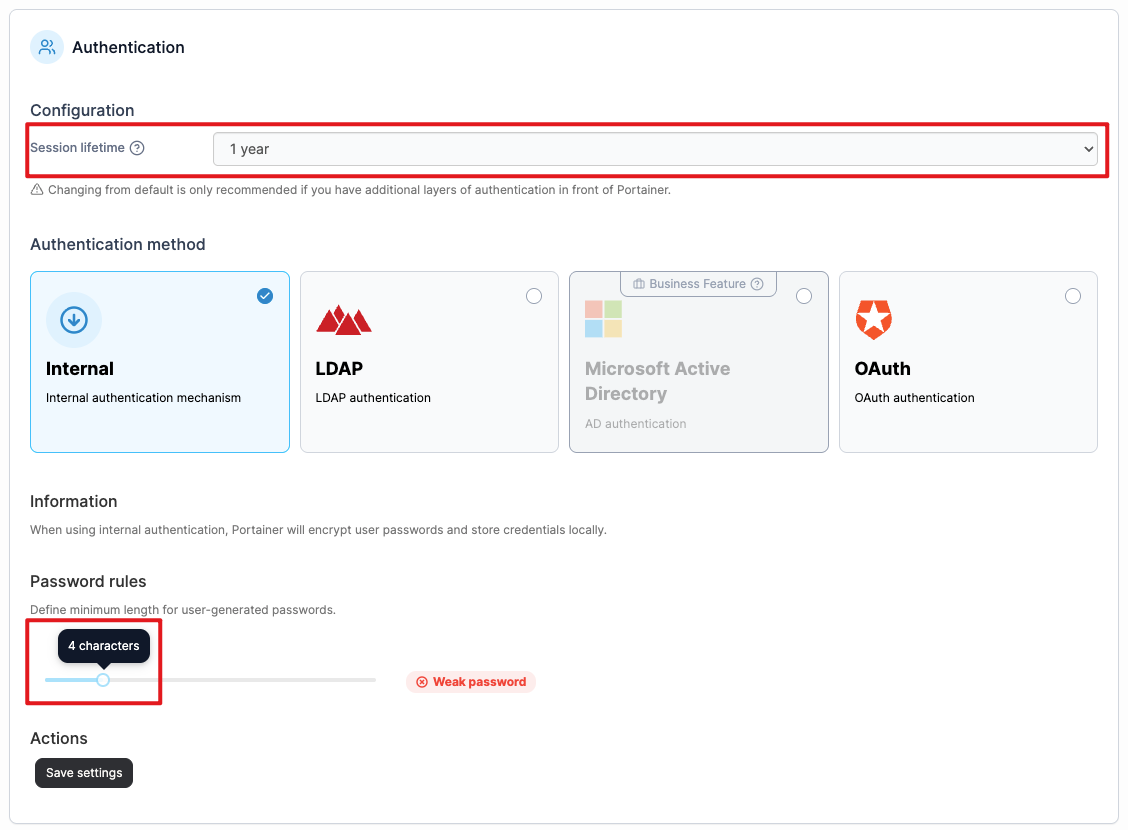1128x830 pixels.
Task: Click the Weak password error icon
Action: pos(422,682)
